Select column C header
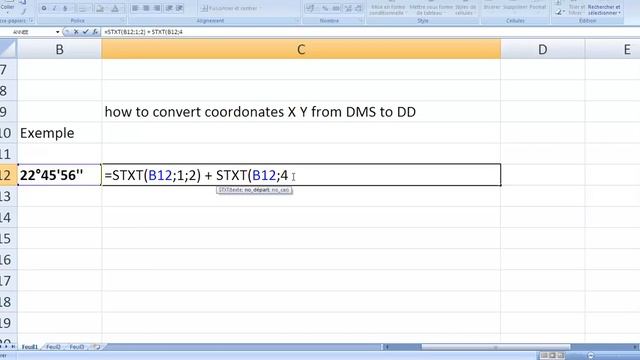 point(301,49)
